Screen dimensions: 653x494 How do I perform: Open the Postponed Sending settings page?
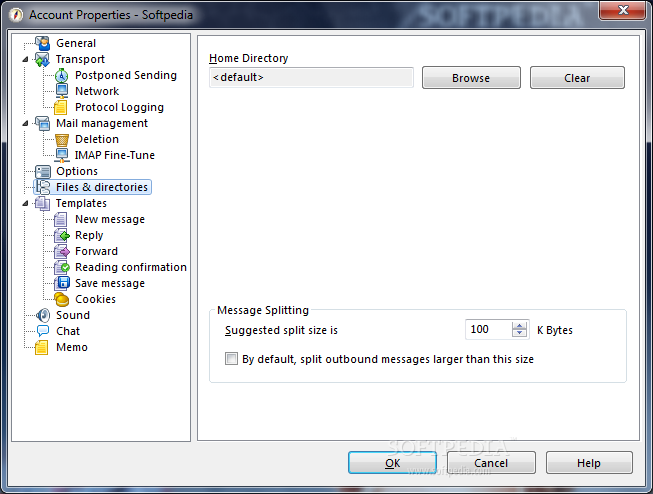[x=126, y=75]
